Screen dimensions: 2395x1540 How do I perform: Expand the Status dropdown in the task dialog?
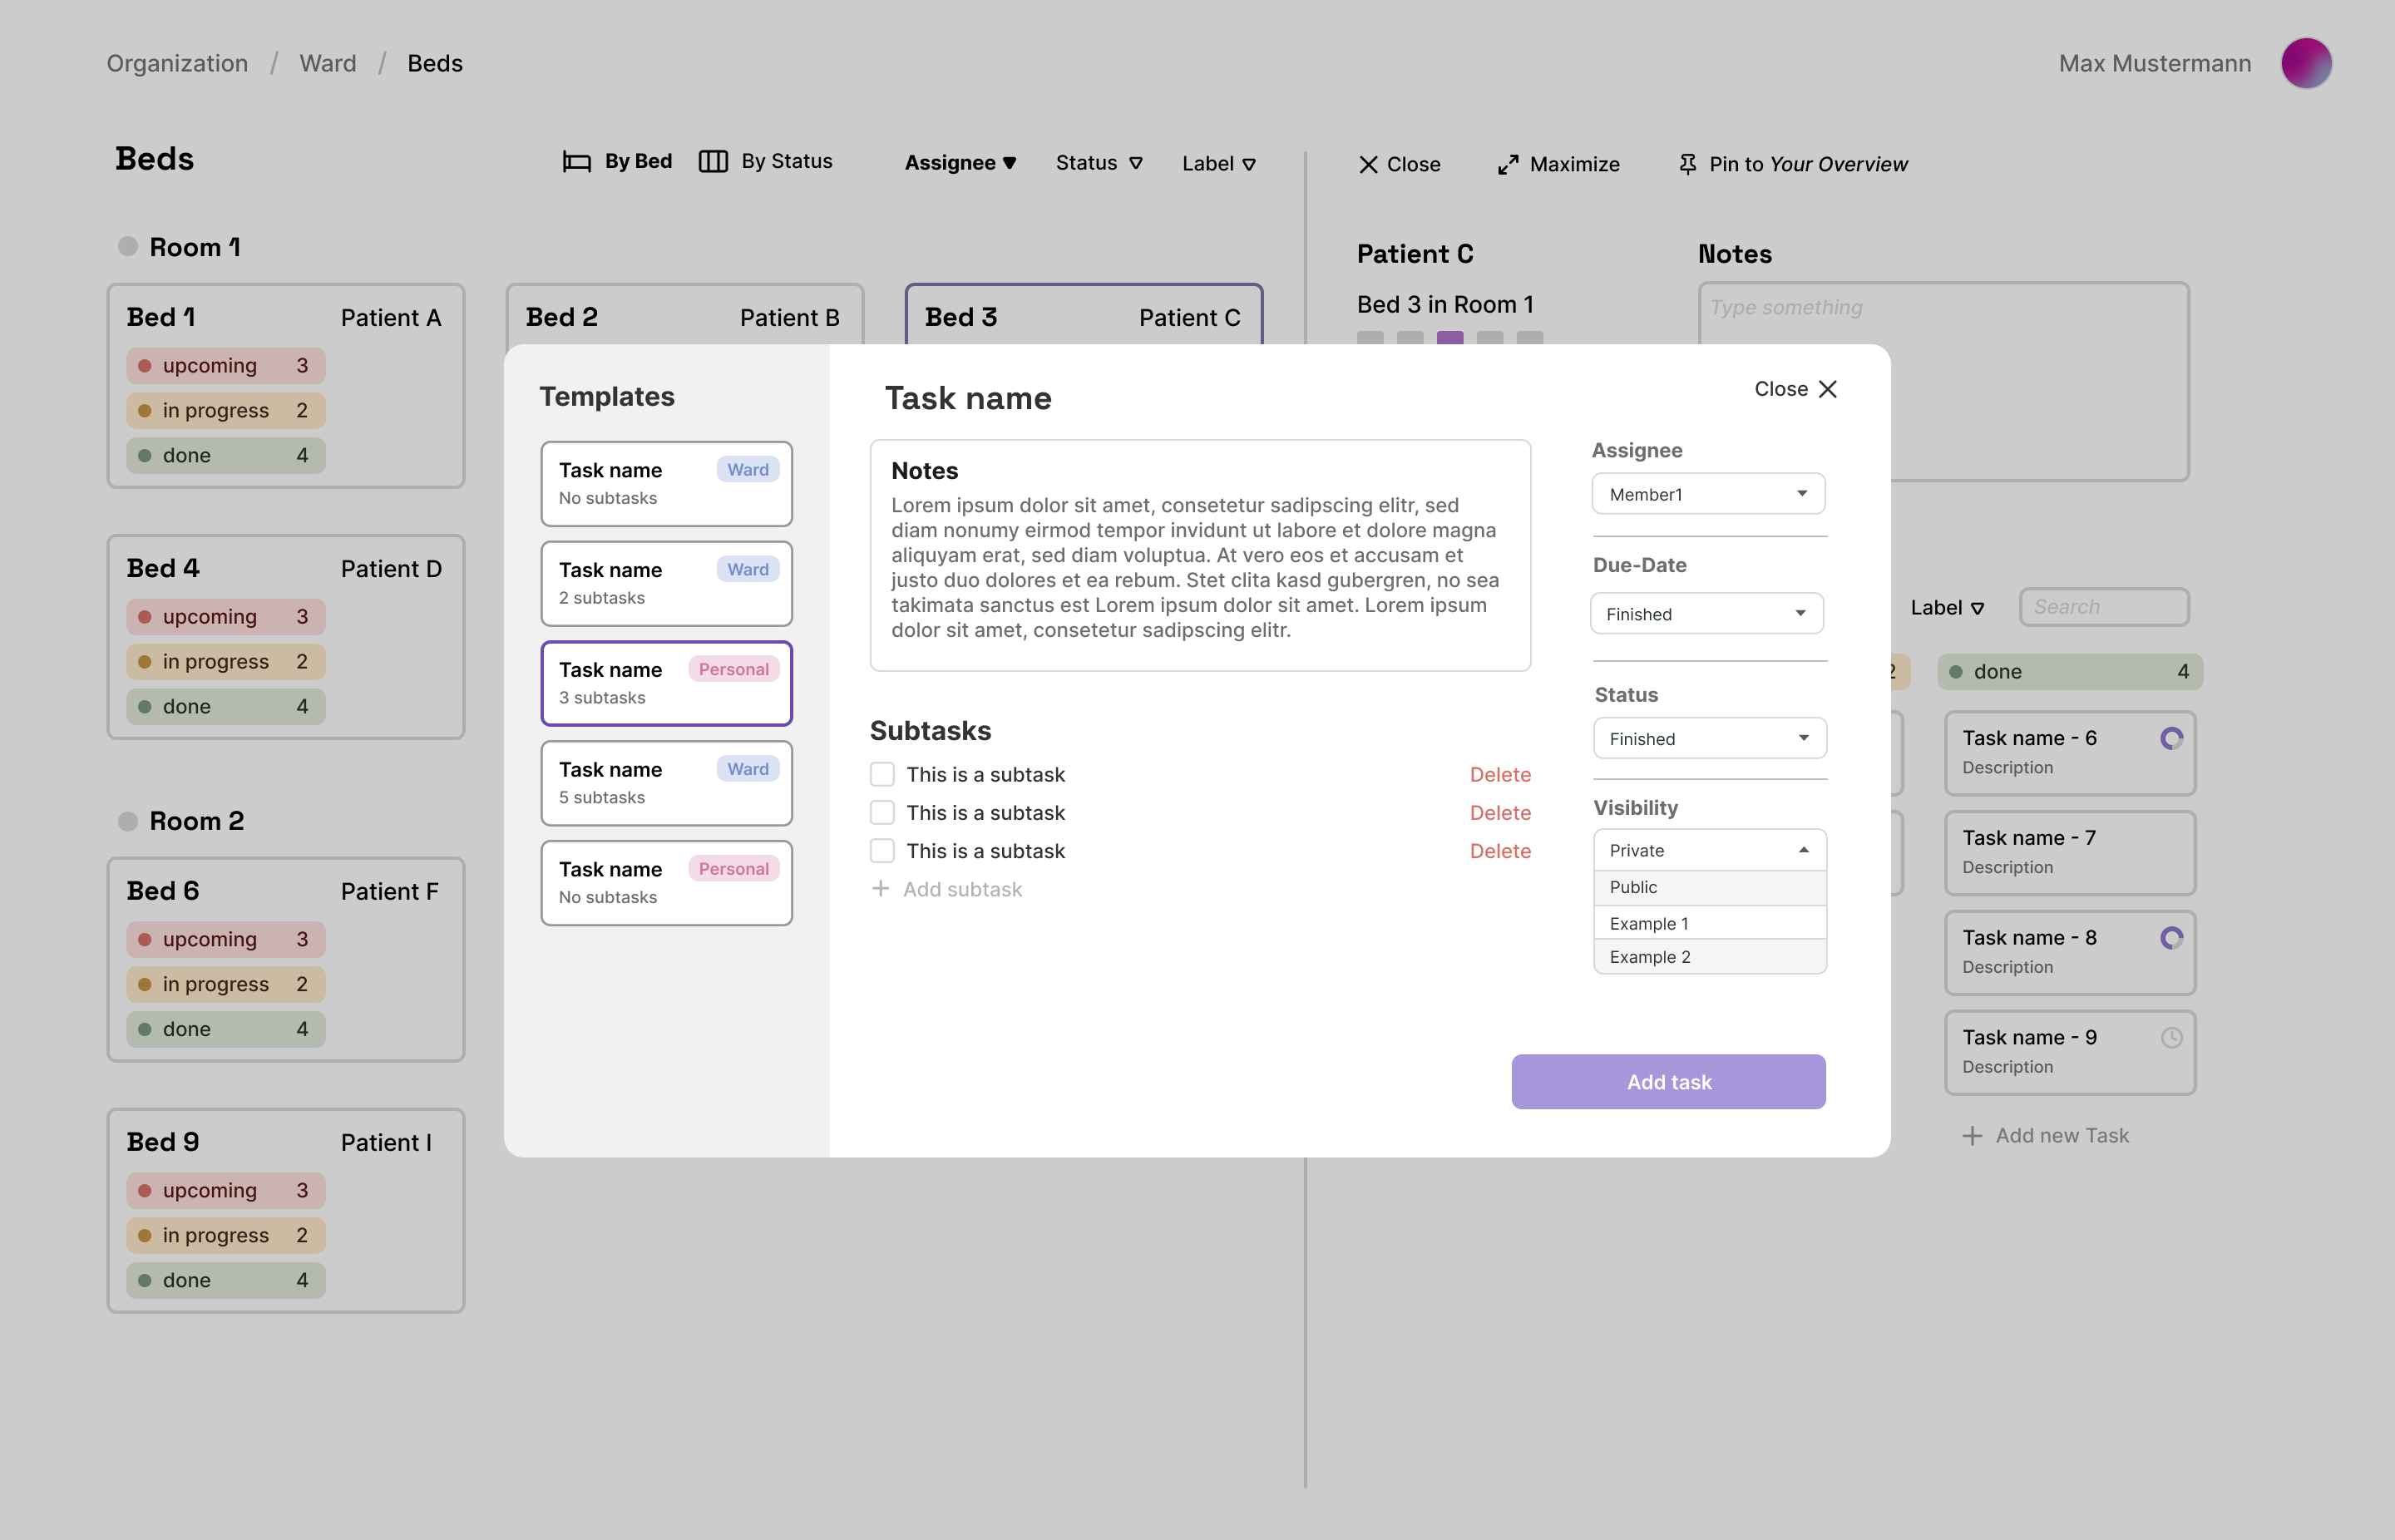1709,738
